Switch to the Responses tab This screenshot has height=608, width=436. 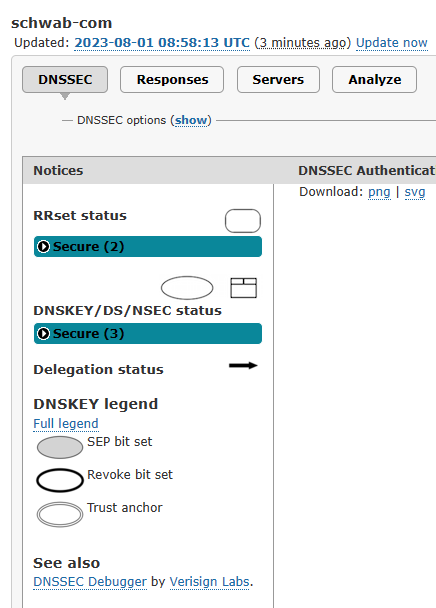(x=172, y=79)
